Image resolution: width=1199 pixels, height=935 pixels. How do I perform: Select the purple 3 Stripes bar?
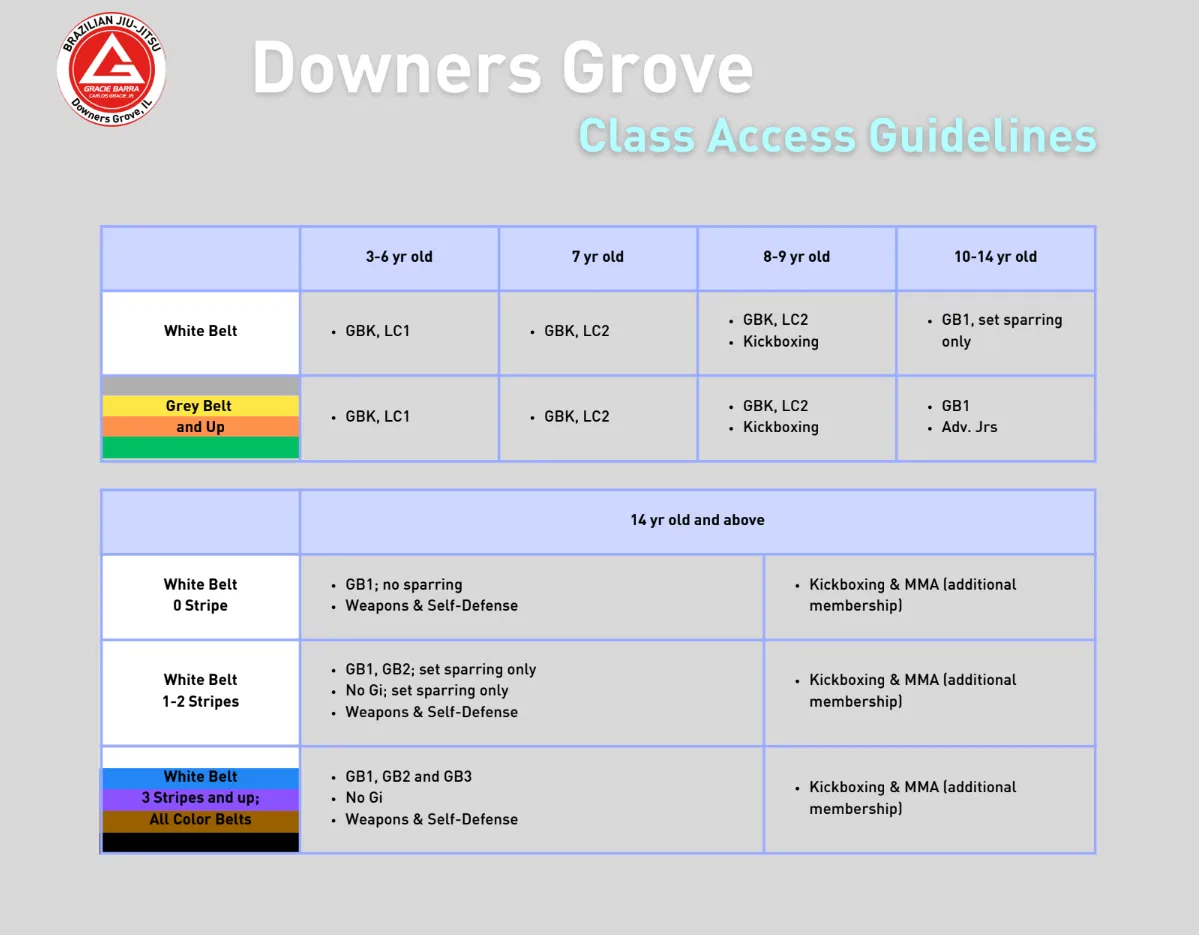pyautogui.click(x=199, y=798)
